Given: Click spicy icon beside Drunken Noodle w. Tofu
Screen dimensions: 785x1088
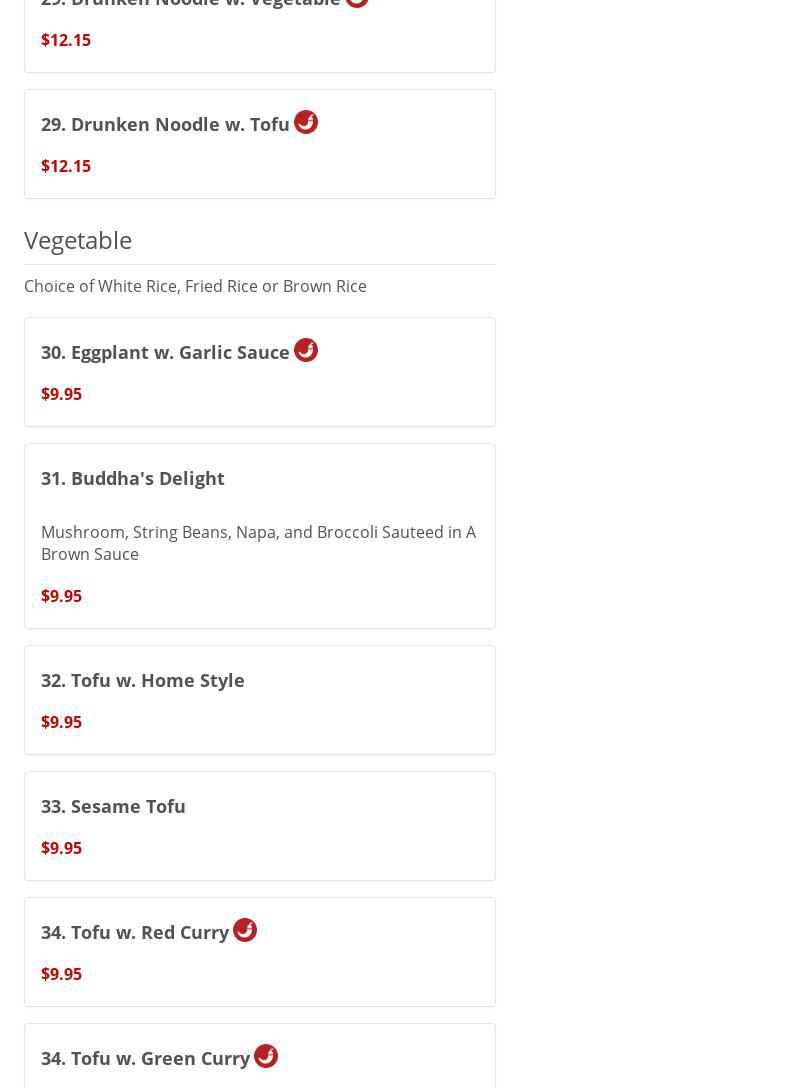Looking at the screenshot, I should [x=306, y=122].
